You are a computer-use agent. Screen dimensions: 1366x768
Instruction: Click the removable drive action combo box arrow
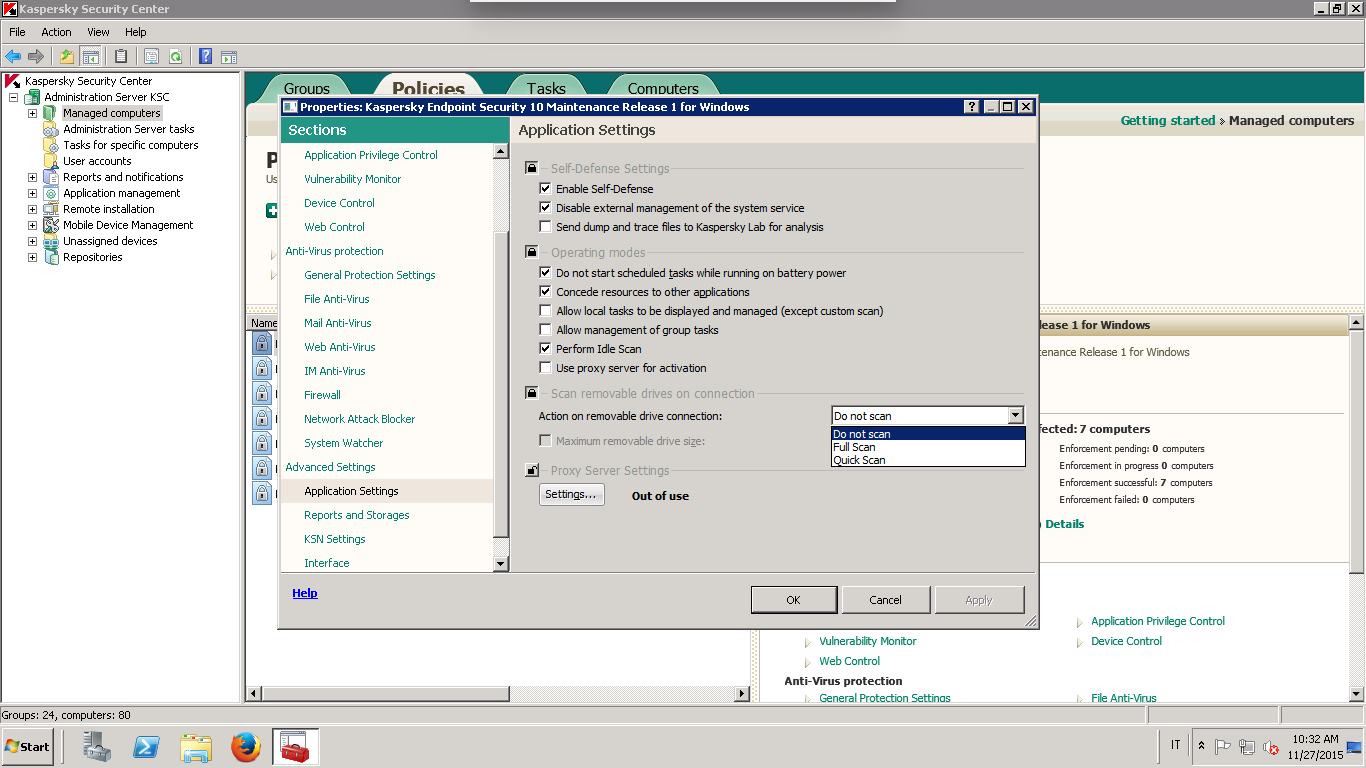(x=1015, y=415)
